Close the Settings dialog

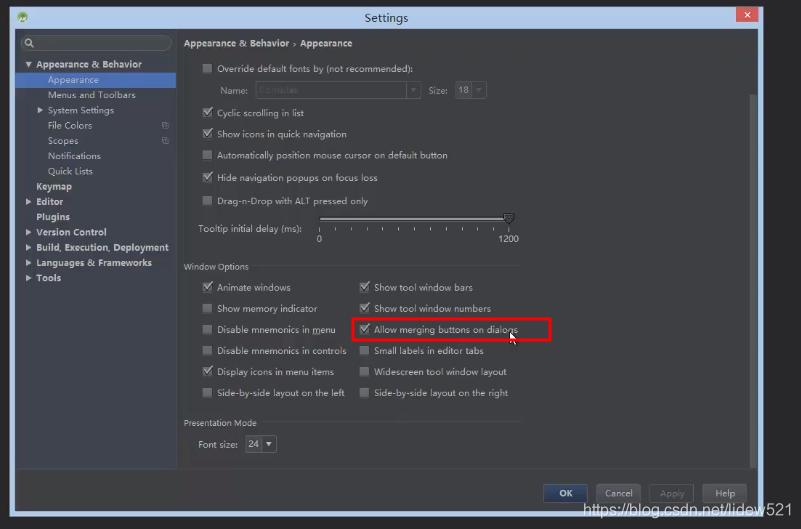(747, 15)
